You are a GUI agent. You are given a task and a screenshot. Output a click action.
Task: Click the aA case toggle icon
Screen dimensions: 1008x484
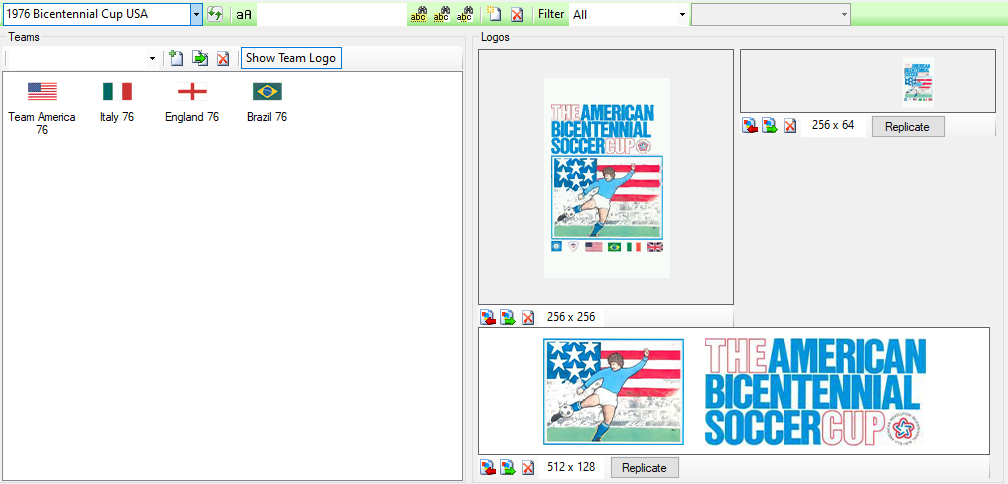tap(244, 14)
